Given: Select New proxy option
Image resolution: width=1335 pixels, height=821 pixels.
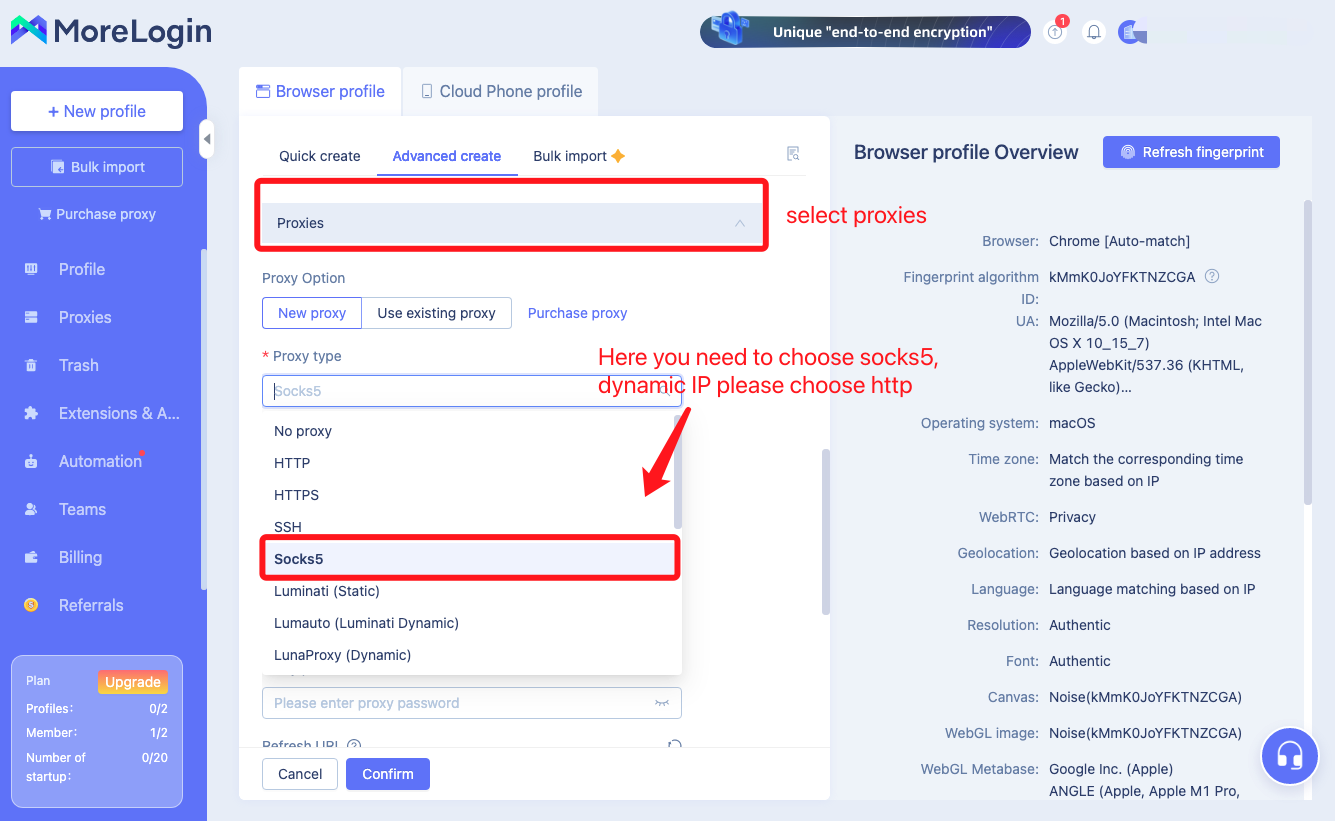Looking at the screenshot, I should point(312,313).
